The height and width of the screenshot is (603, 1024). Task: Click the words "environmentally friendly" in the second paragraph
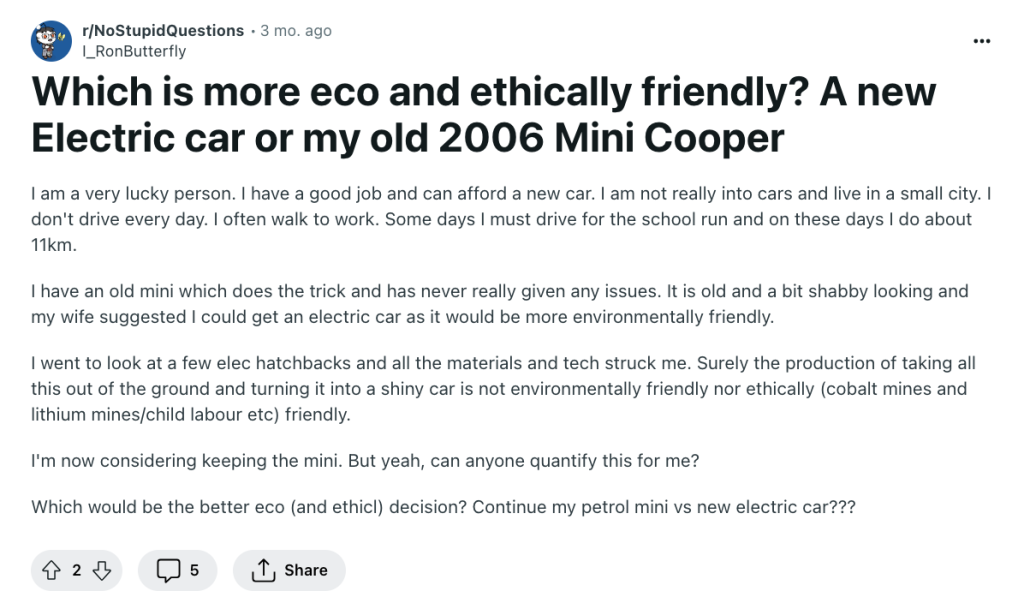pyautogui.click(x=639, y=317)
